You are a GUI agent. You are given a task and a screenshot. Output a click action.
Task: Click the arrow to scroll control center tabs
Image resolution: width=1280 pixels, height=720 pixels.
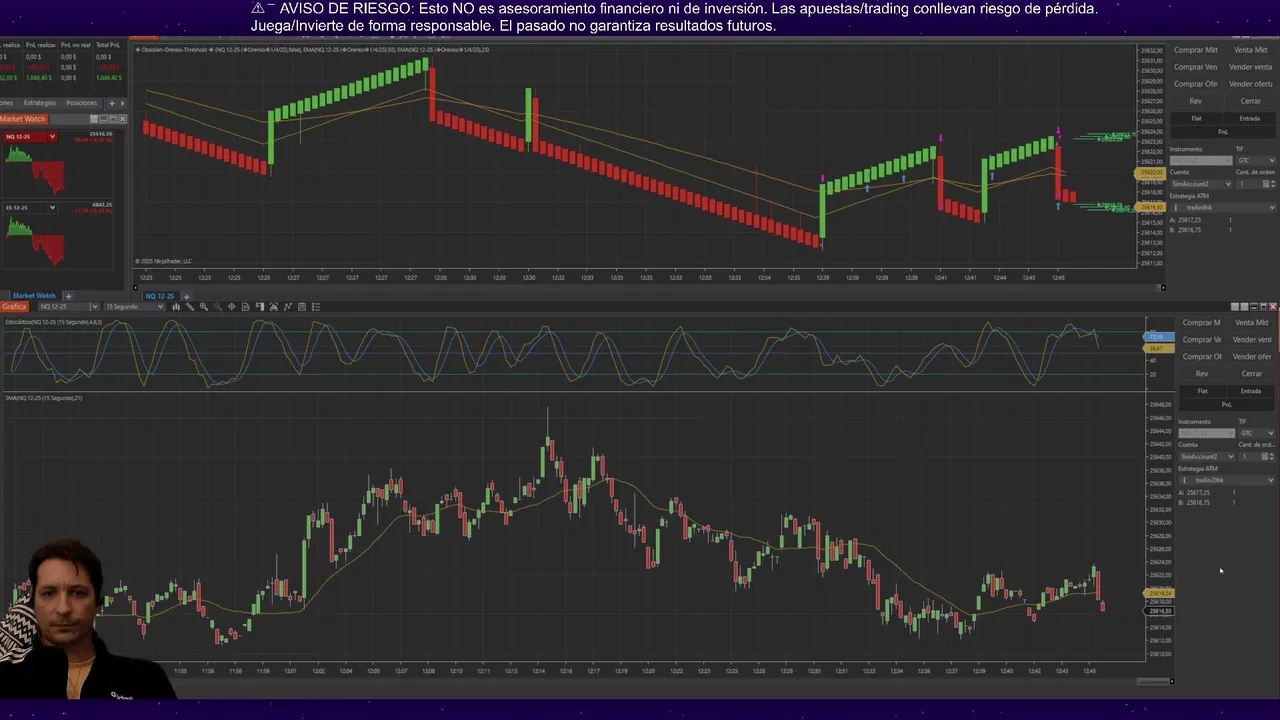[x=123, y=103]
